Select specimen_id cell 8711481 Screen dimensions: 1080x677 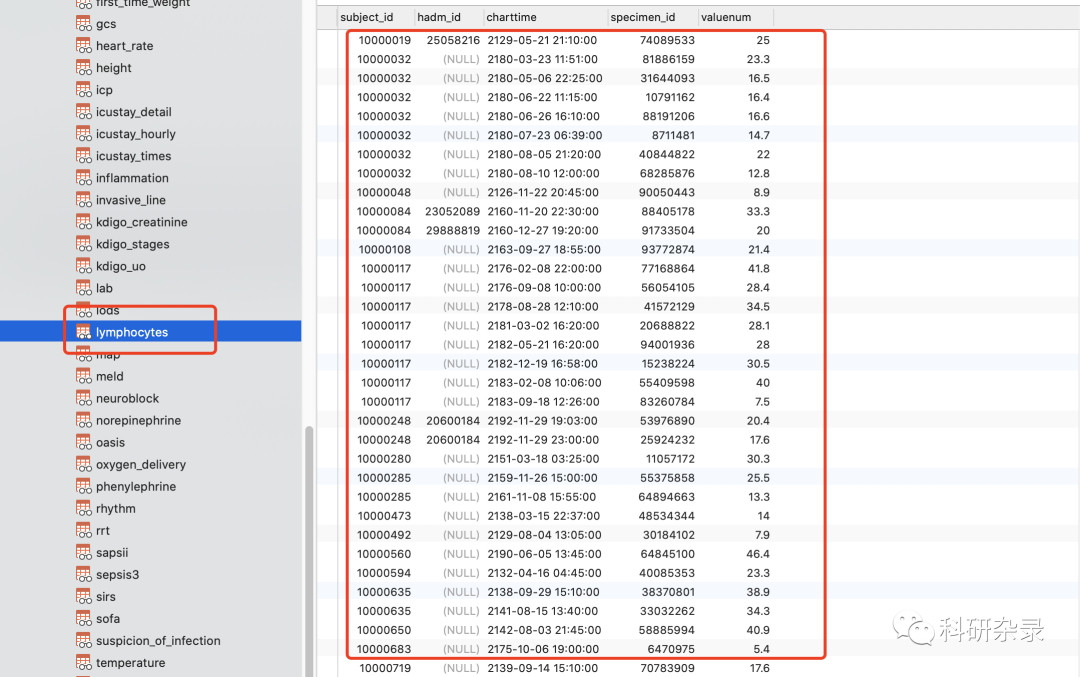[672, 136]
